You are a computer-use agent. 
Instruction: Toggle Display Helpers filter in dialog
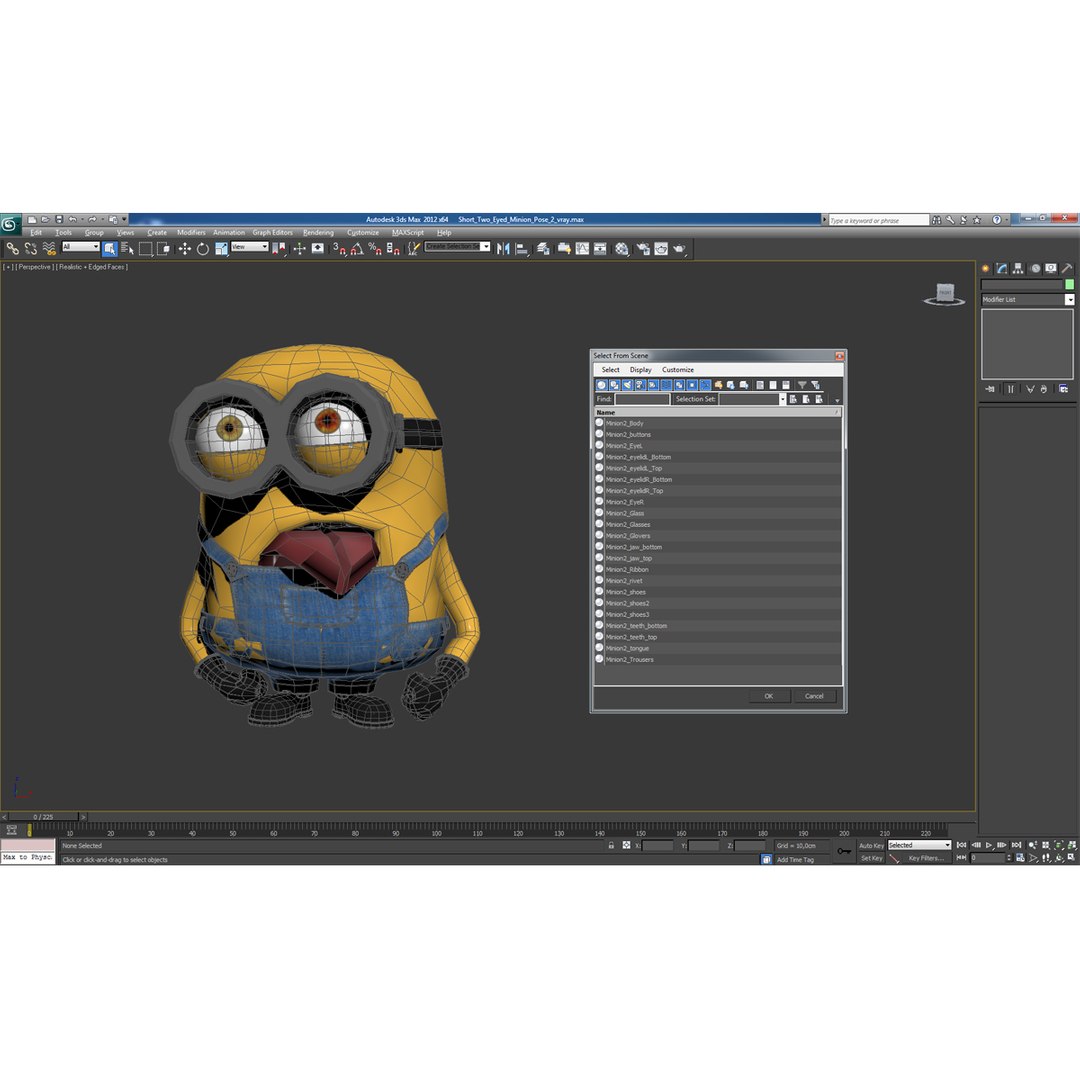click(x=653, y=385)
